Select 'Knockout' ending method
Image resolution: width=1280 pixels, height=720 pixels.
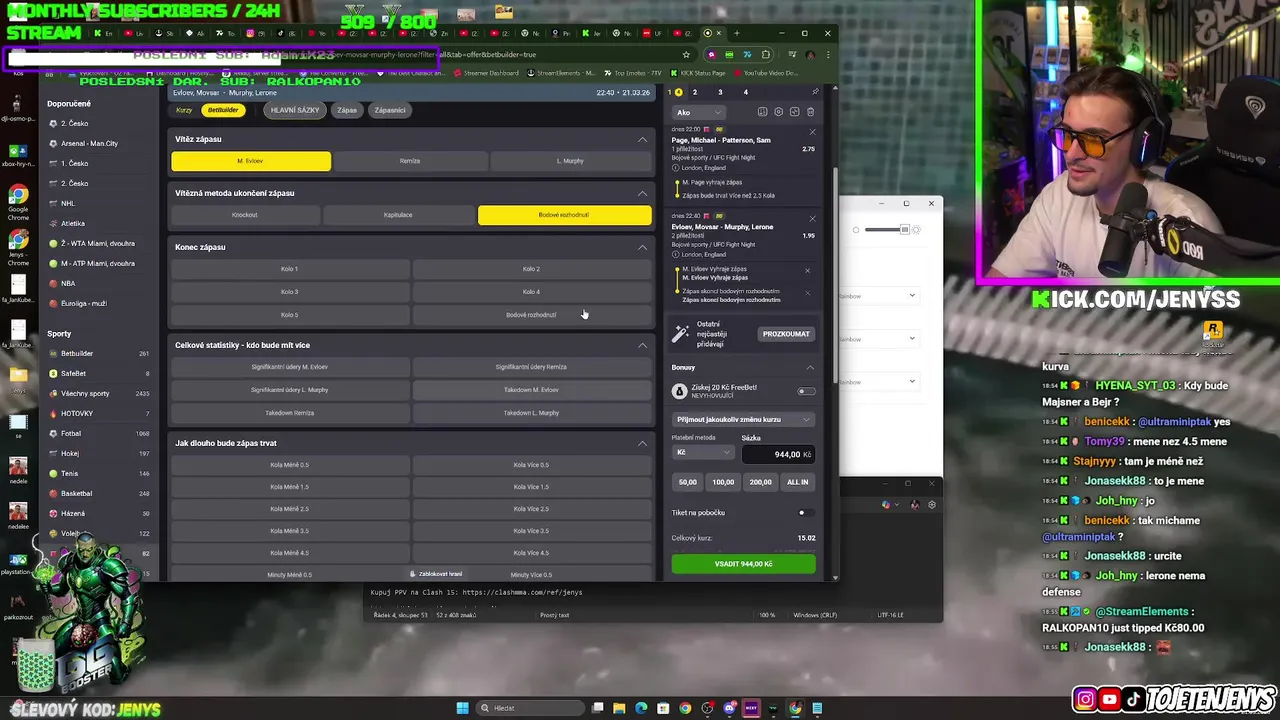(245, 215)
